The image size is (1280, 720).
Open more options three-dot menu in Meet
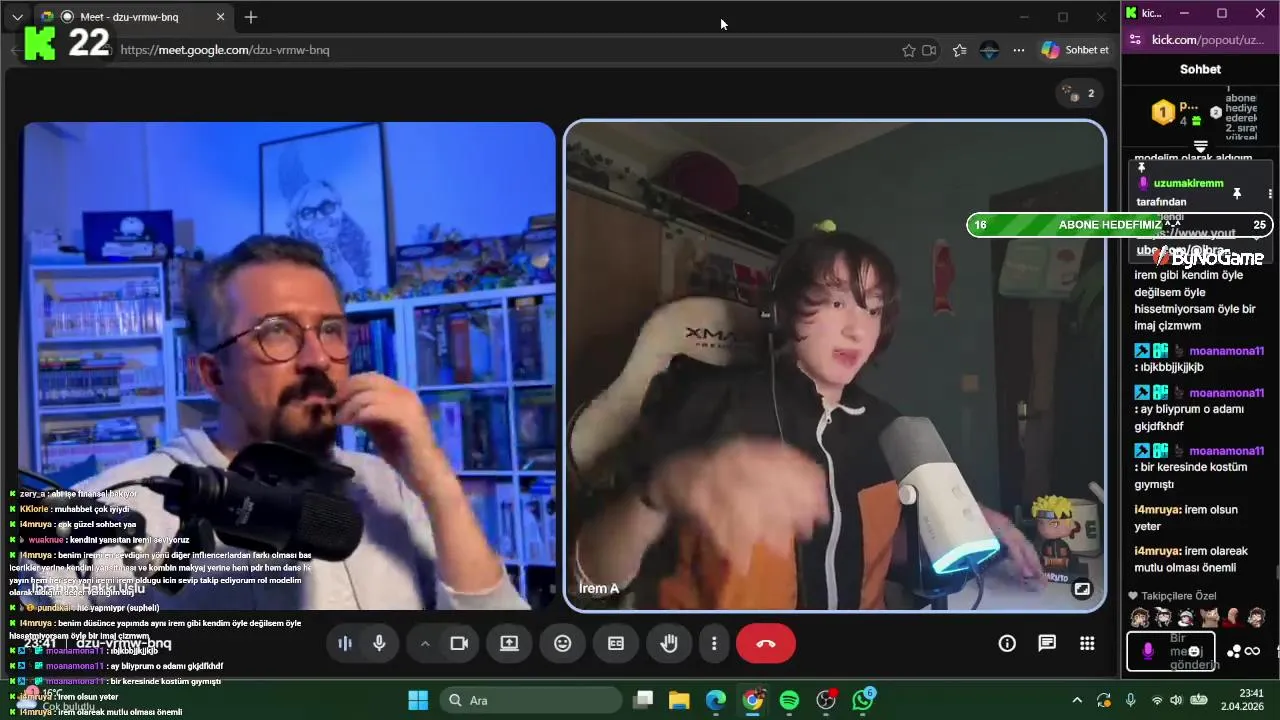point(714,644)
